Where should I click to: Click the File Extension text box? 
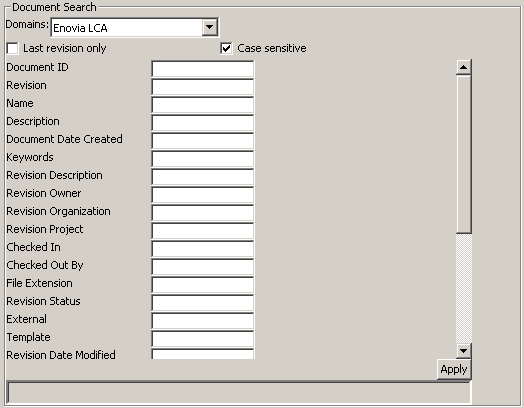[x=203, y=285]
